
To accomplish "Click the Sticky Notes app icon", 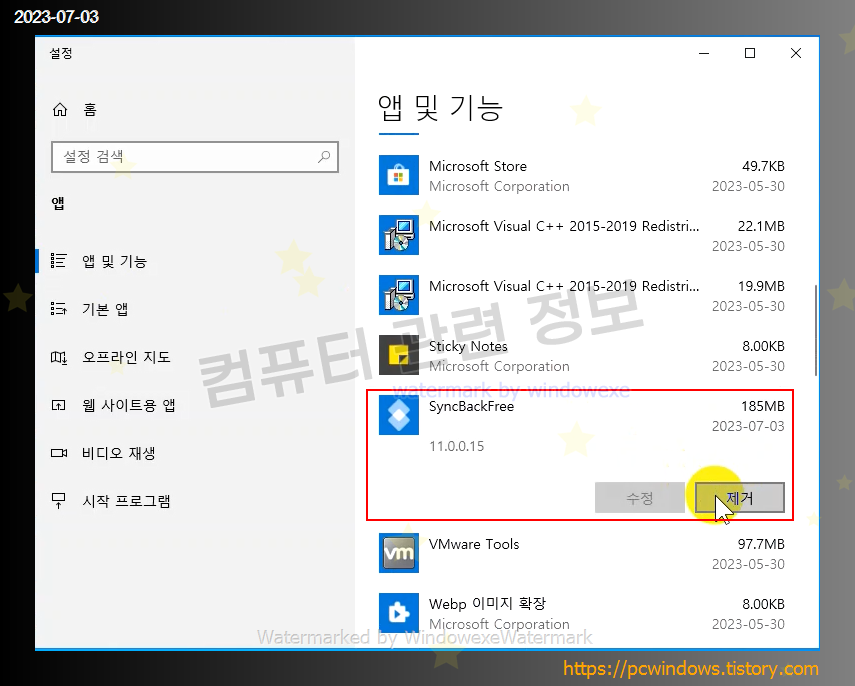I will click(x=399, y=355).
